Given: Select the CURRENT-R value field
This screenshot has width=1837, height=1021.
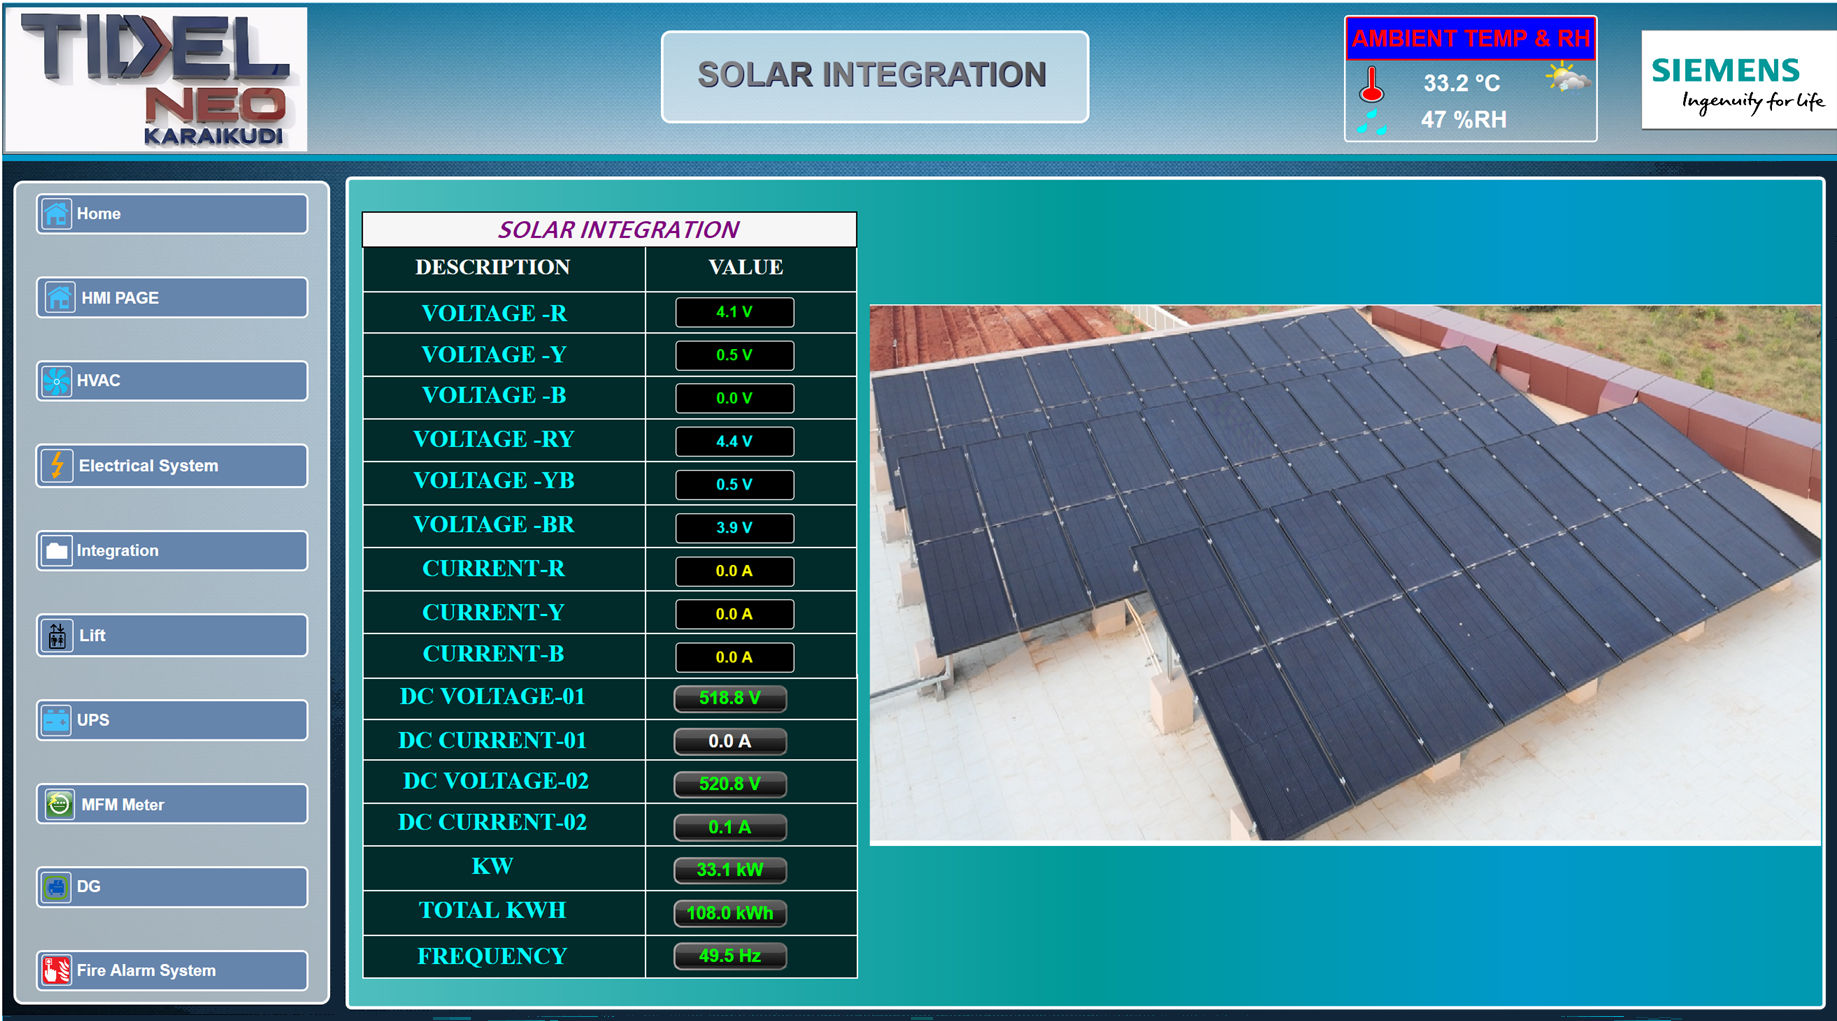Looking at the screenshot, I should tap(735, 571).
